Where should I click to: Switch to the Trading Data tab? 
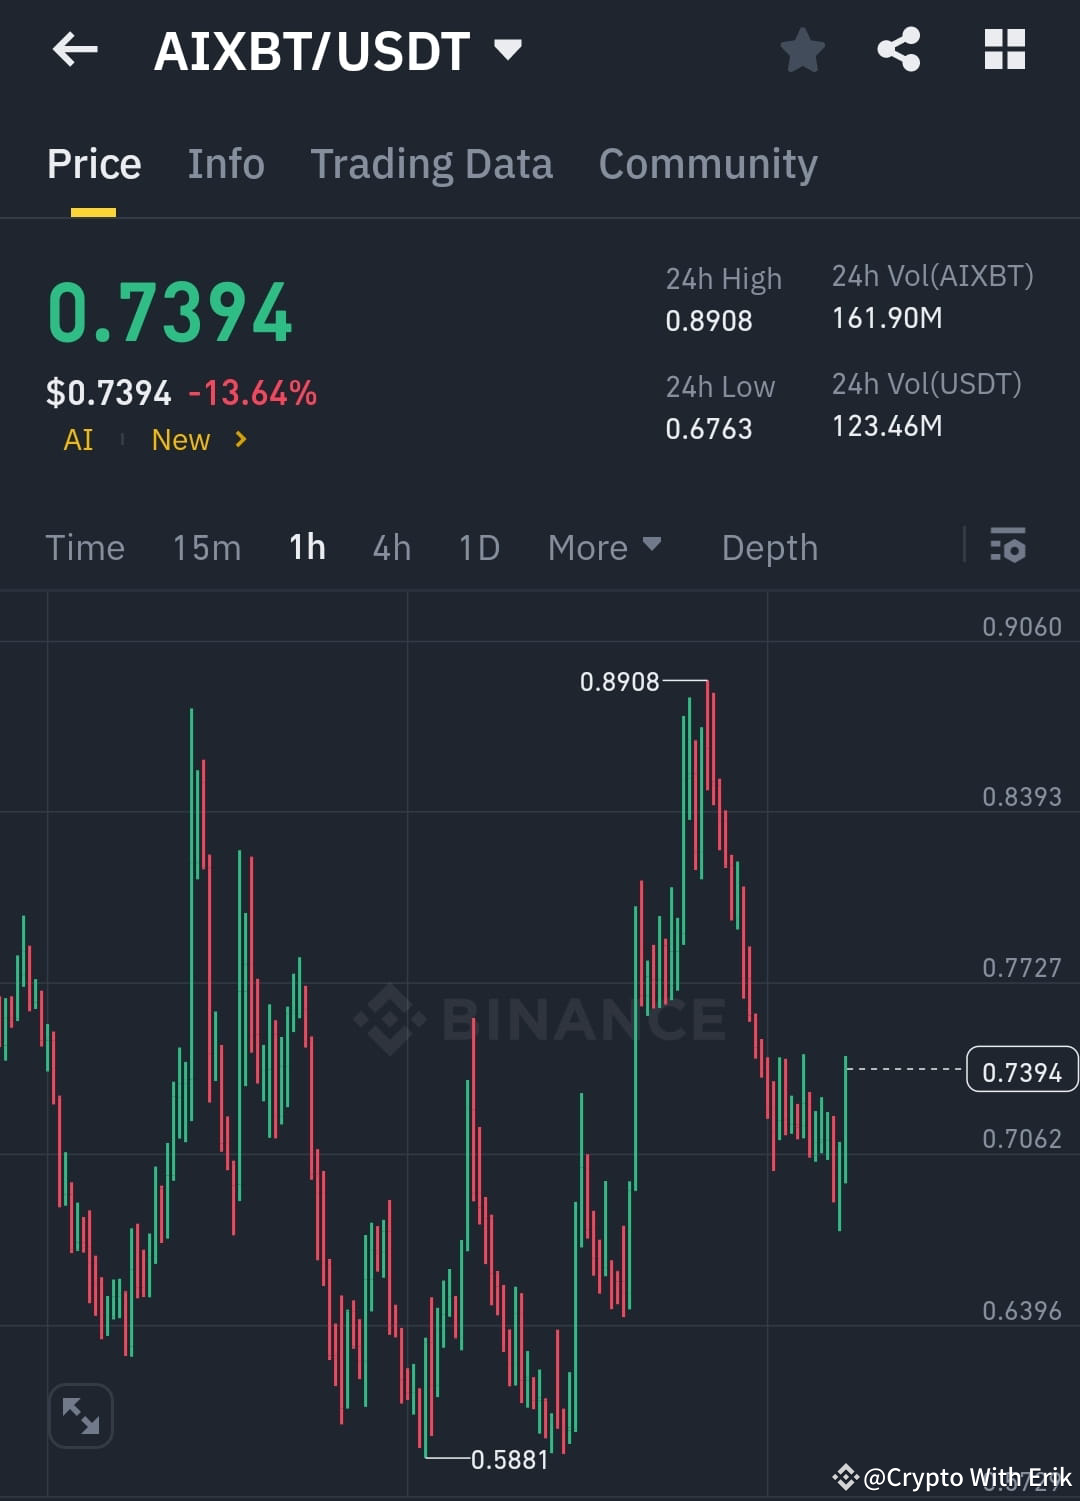pyautogui.click(x=432, y=163)
